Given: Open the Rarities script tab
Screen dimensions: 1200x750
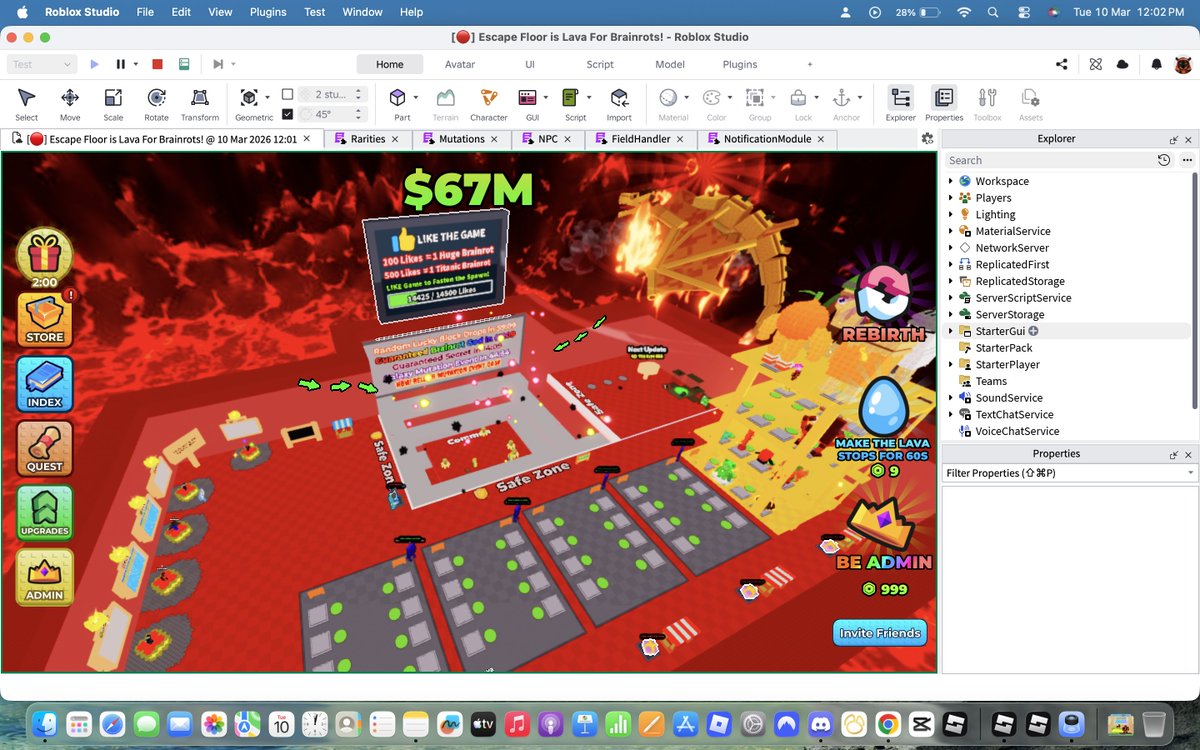Looking at the screenshot, I should (367, 139).
